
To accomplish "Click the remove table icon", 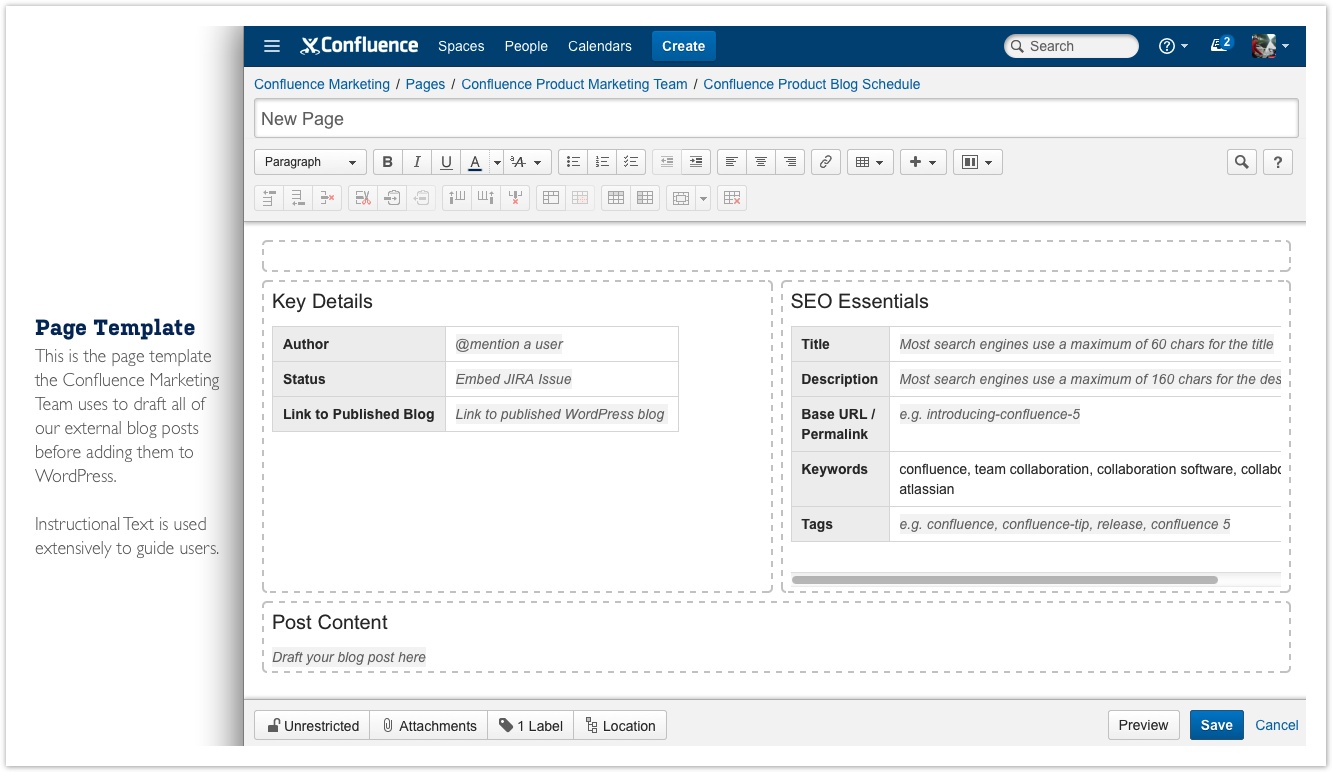I will point(732,198).
